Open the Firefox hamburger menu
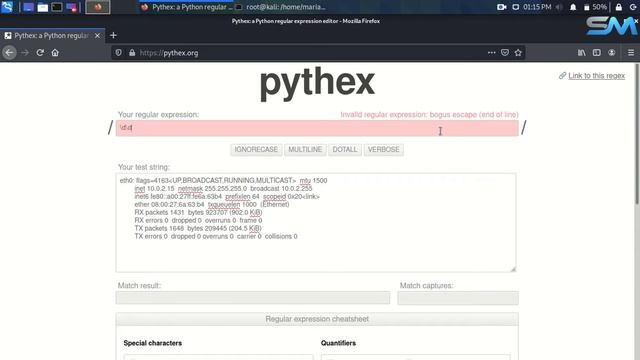This screenshot has width=640, height=360. [631, 53]
